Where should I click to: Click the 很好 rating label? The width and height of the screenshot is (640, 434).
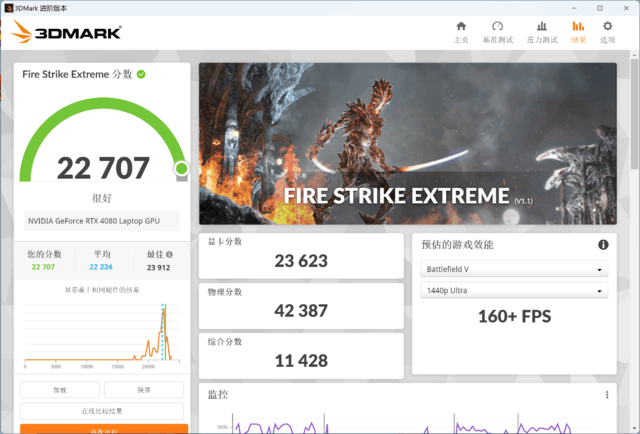[102, 198]
